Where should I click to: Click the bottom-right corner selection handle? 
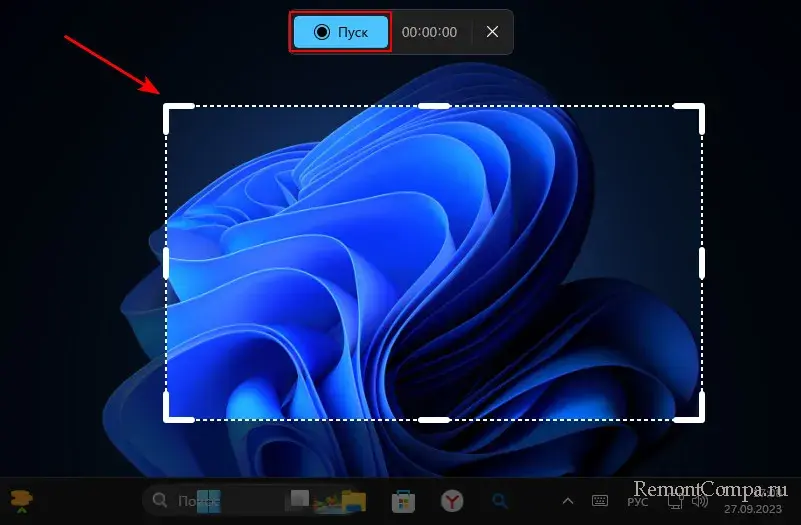pyautogui.click(x=701, y=417)
